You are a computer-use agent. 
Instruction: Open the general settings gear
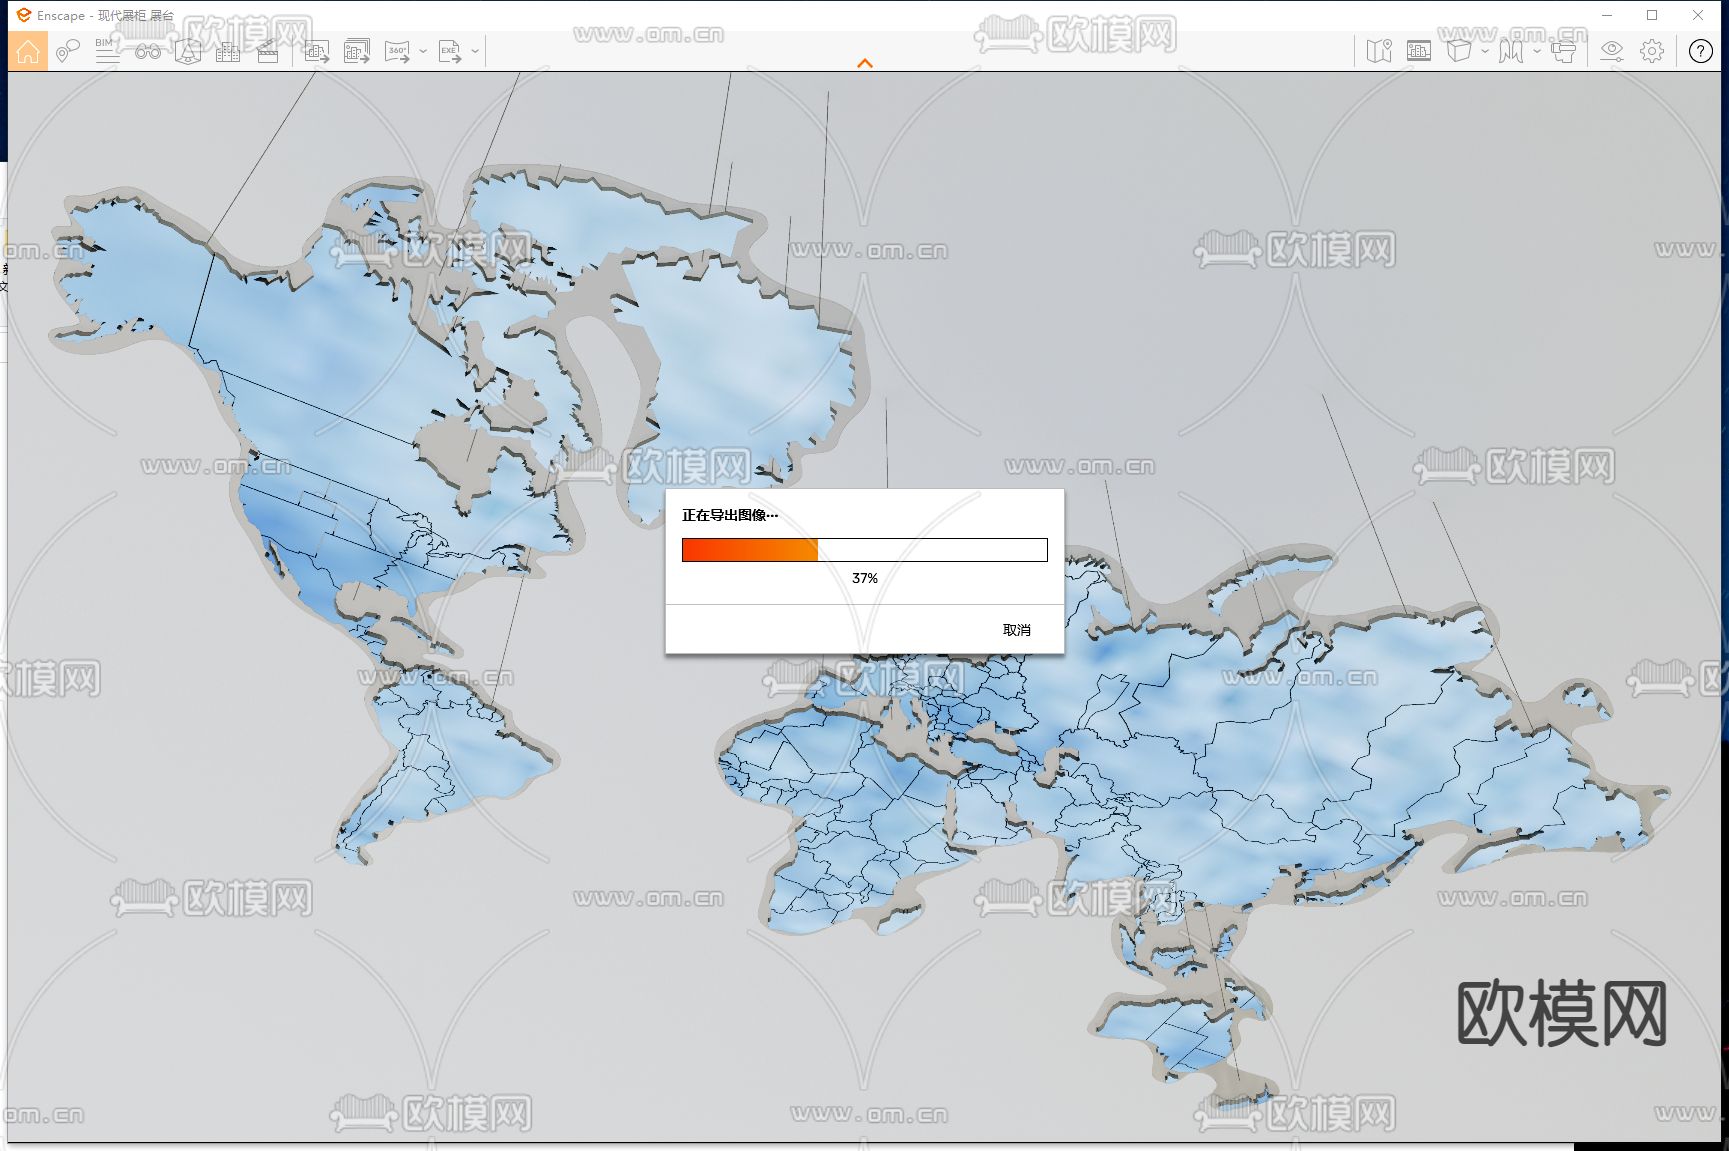pyautogui.click(x=1652, y=51)
